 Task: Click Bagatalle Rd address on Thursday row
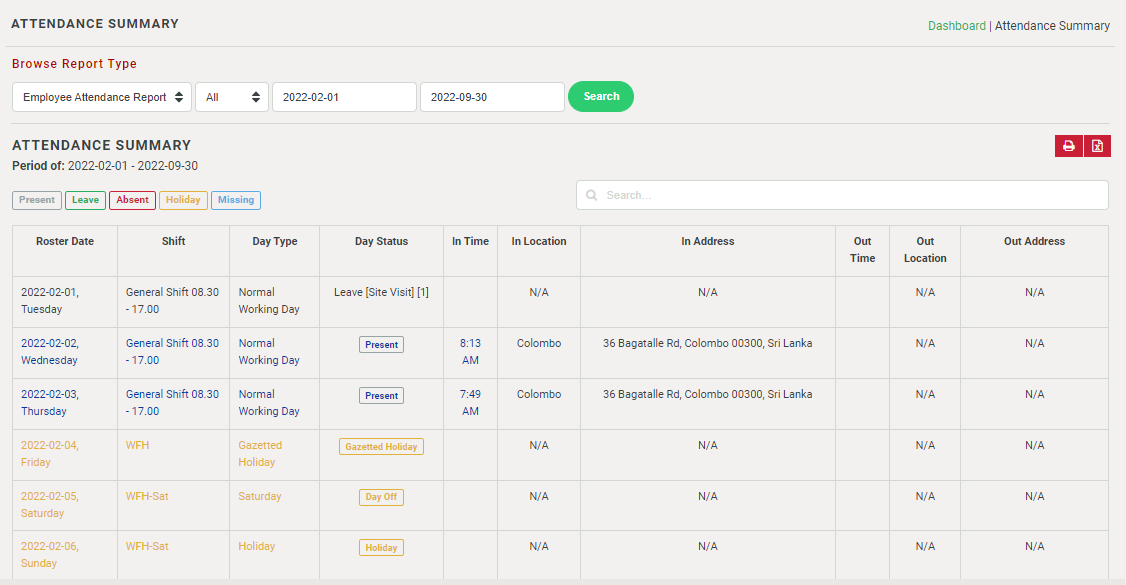point(707,394)
